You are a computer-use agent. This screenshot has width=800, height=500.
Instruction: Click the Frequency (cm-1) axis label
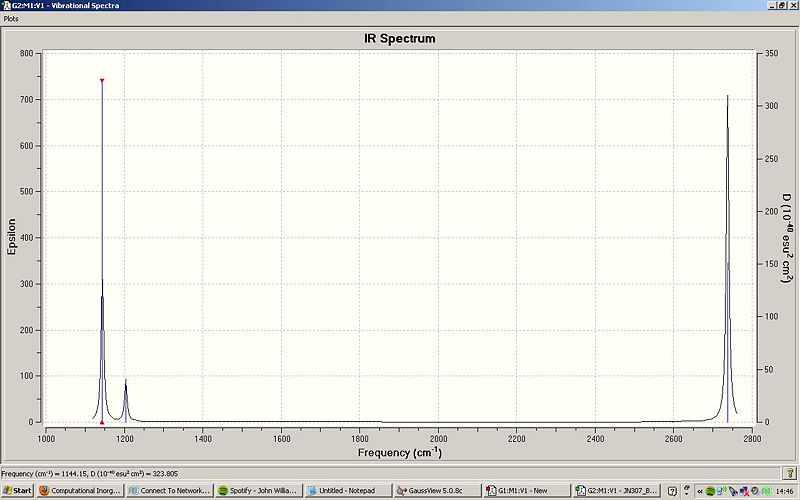click(x=399, y=453)
